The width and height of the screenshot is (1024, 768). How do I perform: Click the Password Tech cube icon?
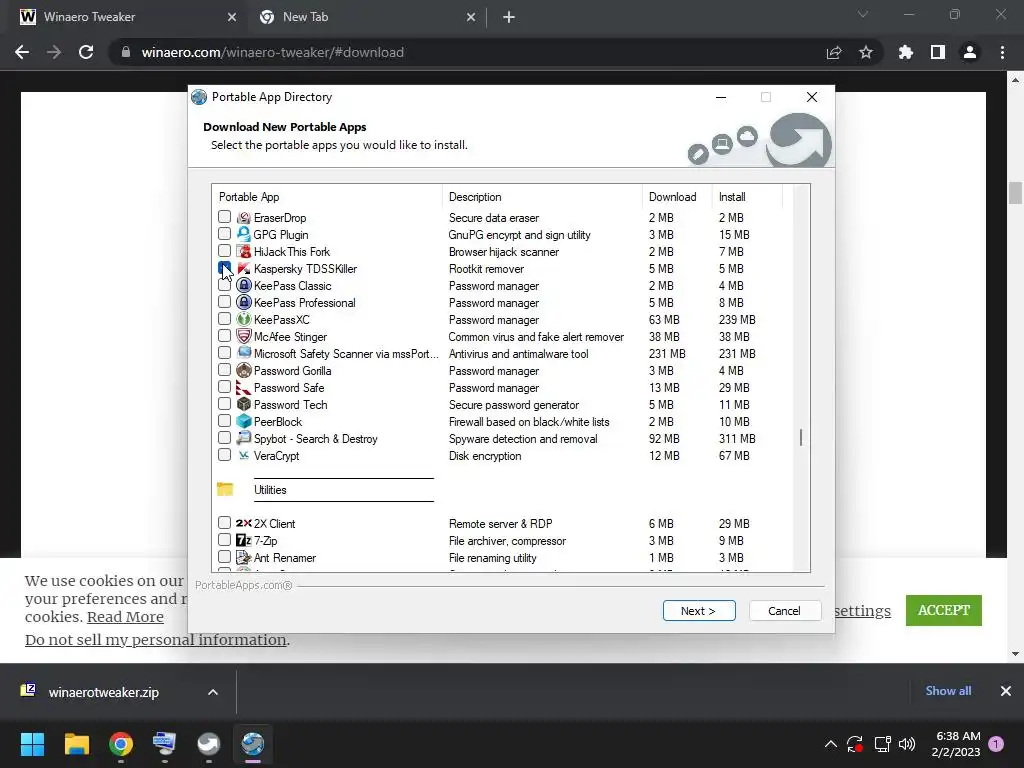point(244,404)
